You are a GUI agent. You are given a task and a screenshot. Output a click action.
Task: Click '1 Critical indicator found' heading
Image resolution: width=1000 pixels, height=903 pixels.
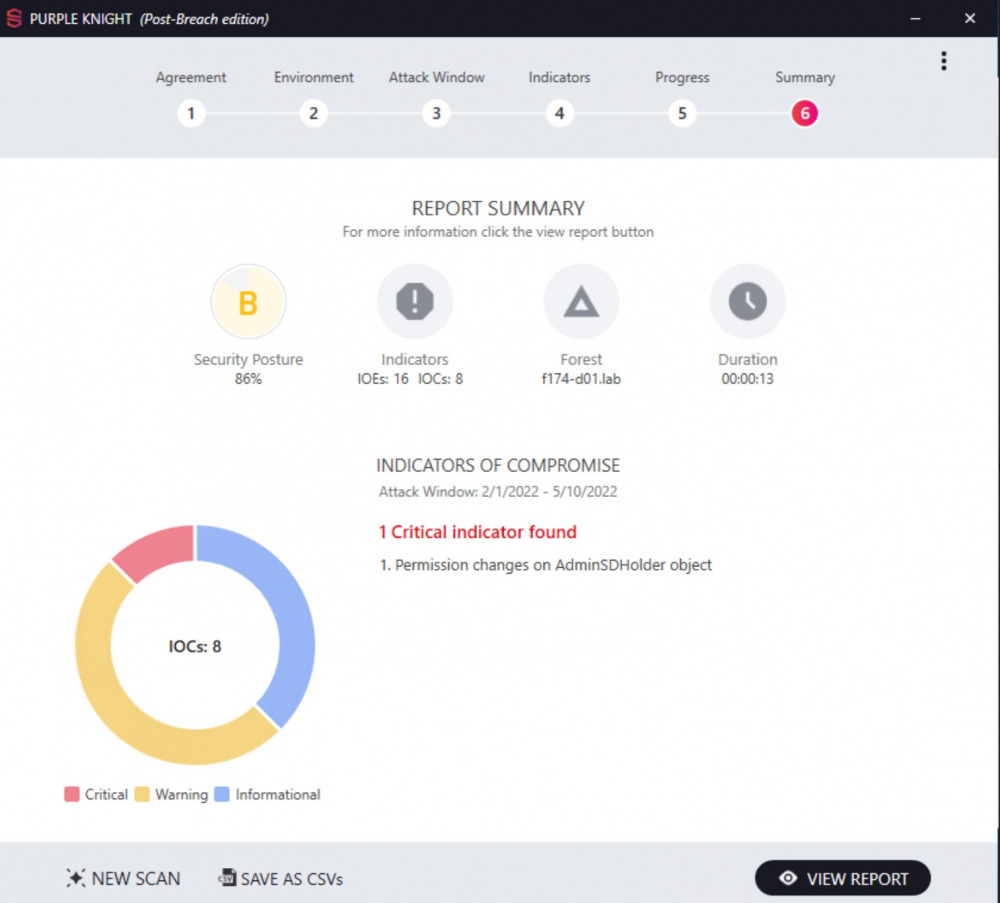(478, 532)
